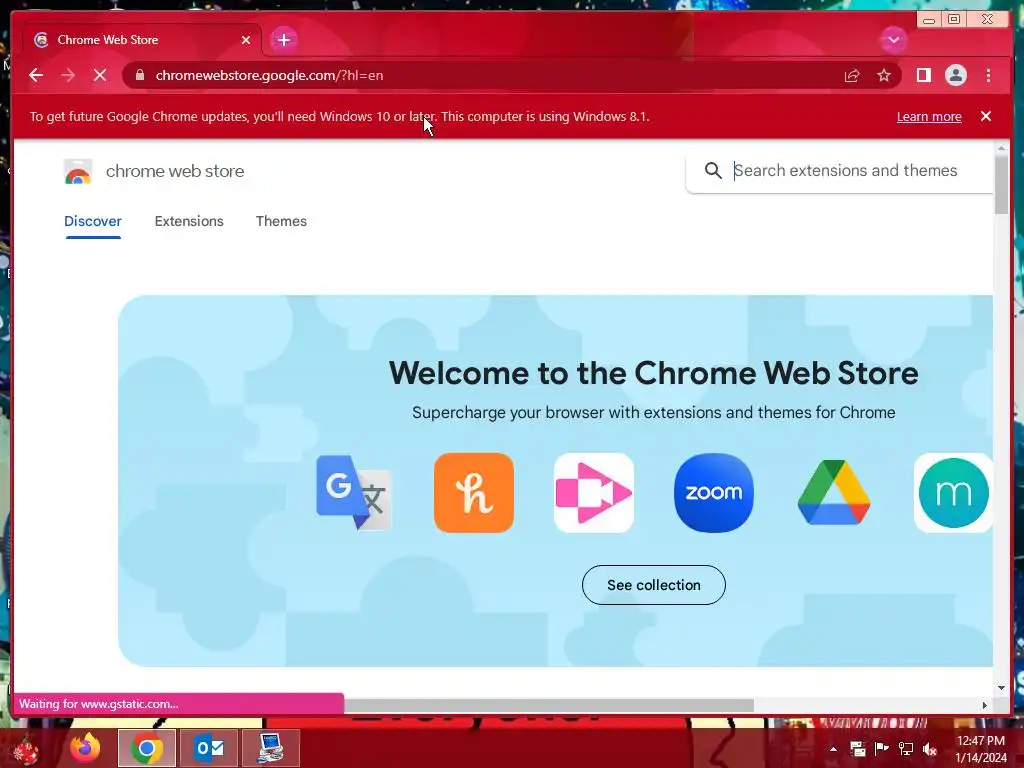Click the Start button ornament icon
This screenshot has width=1024, height=768.
point(25,749)
